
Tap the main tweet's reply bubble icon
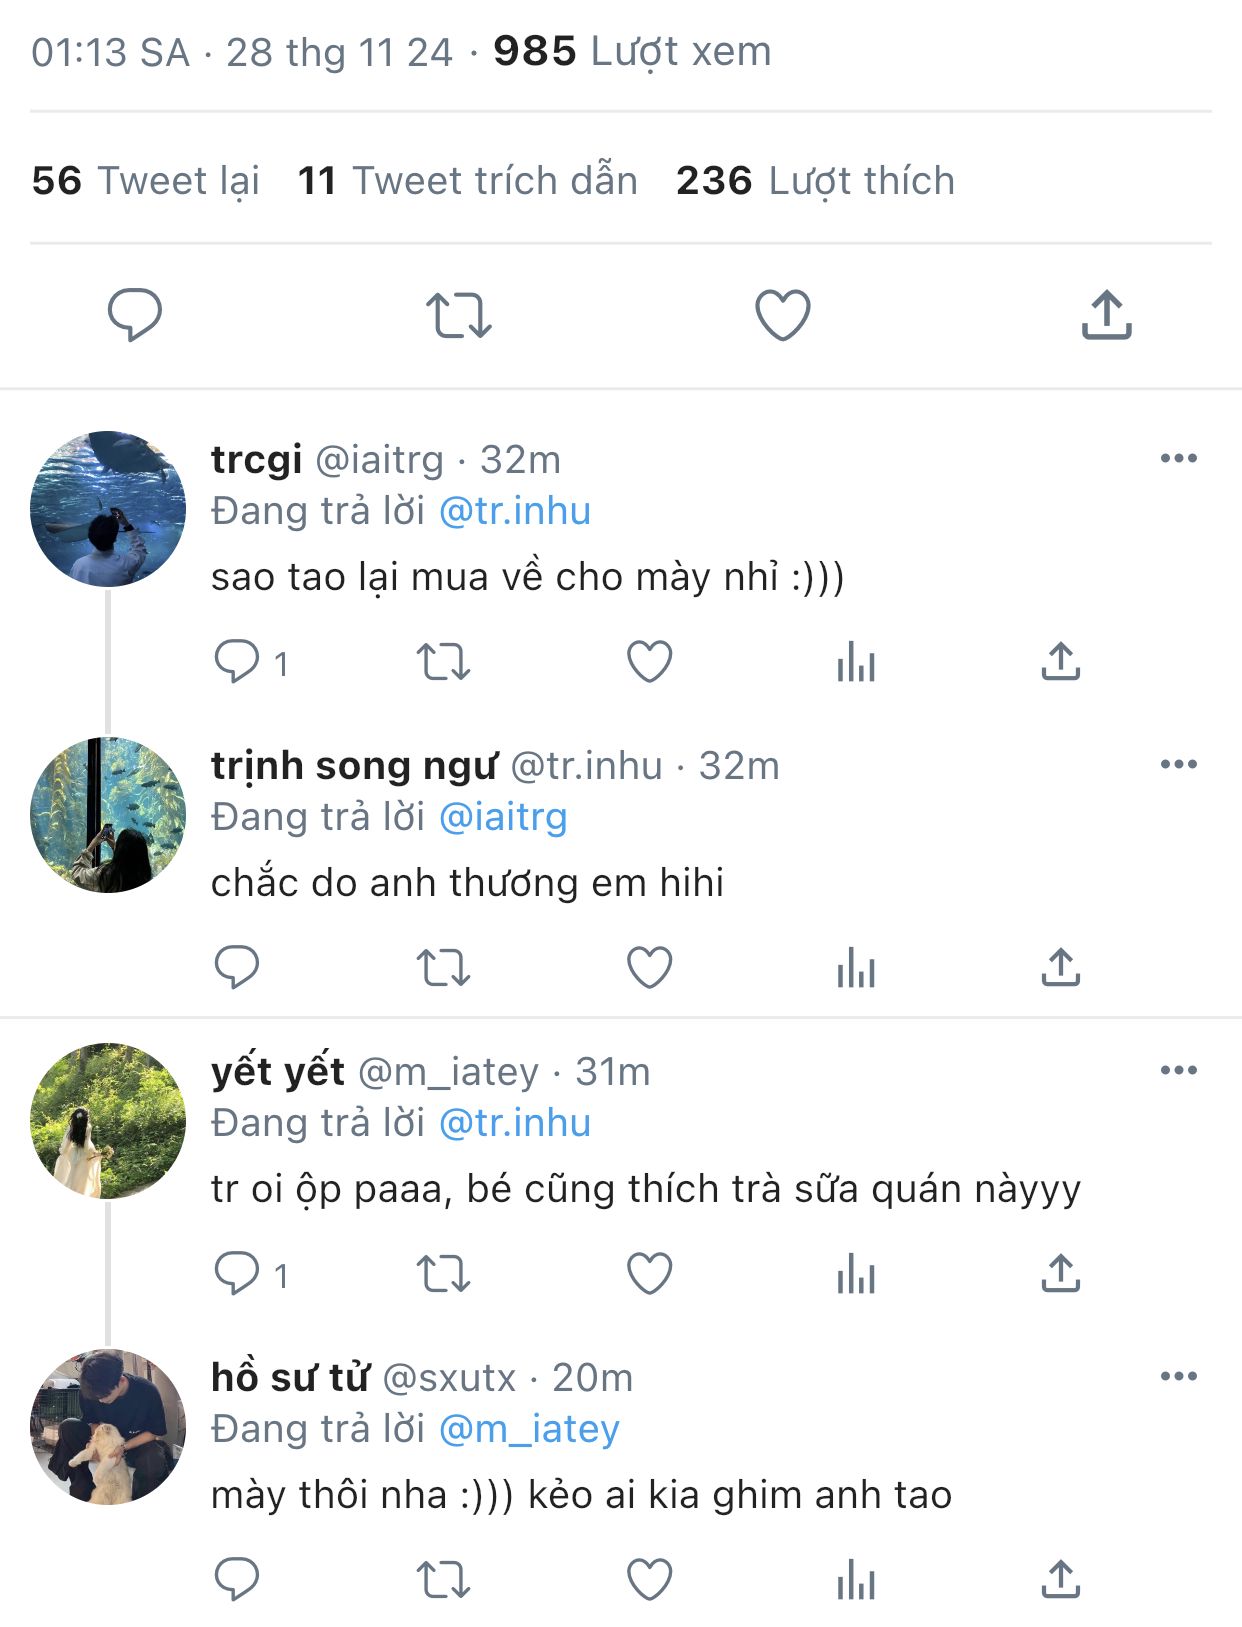[135, 315]
